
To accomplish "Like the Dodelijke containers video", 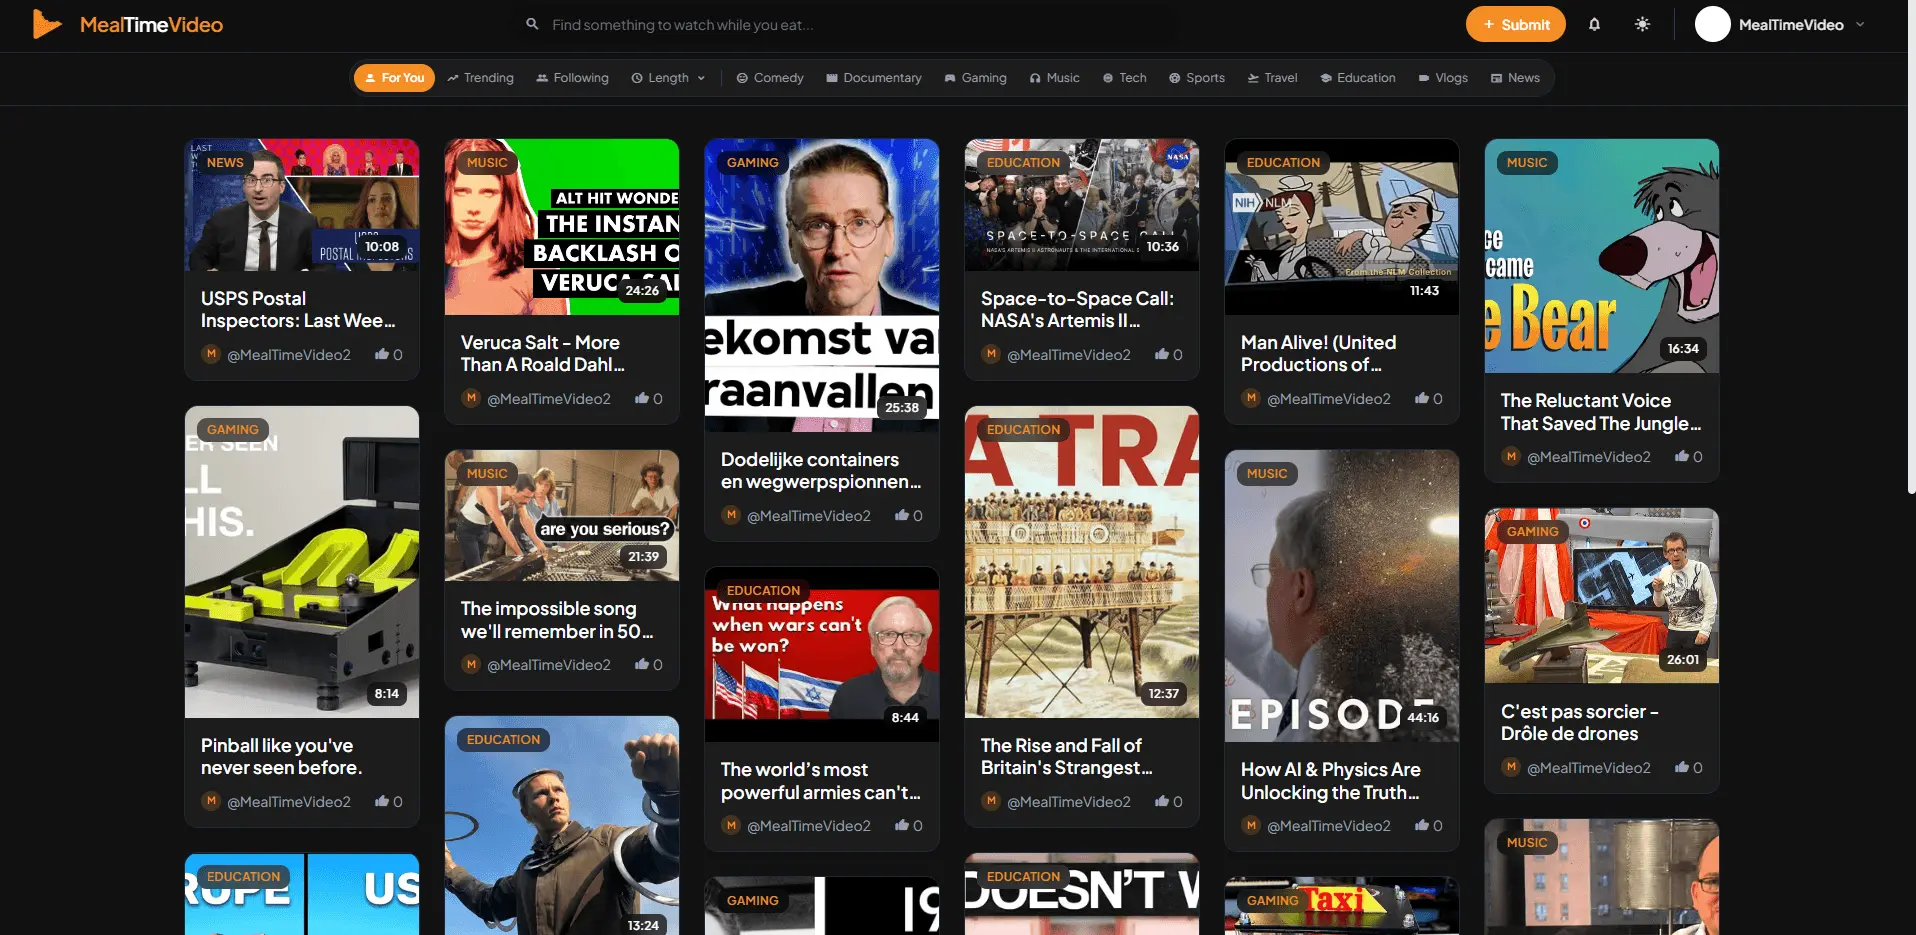I will 908,516.
